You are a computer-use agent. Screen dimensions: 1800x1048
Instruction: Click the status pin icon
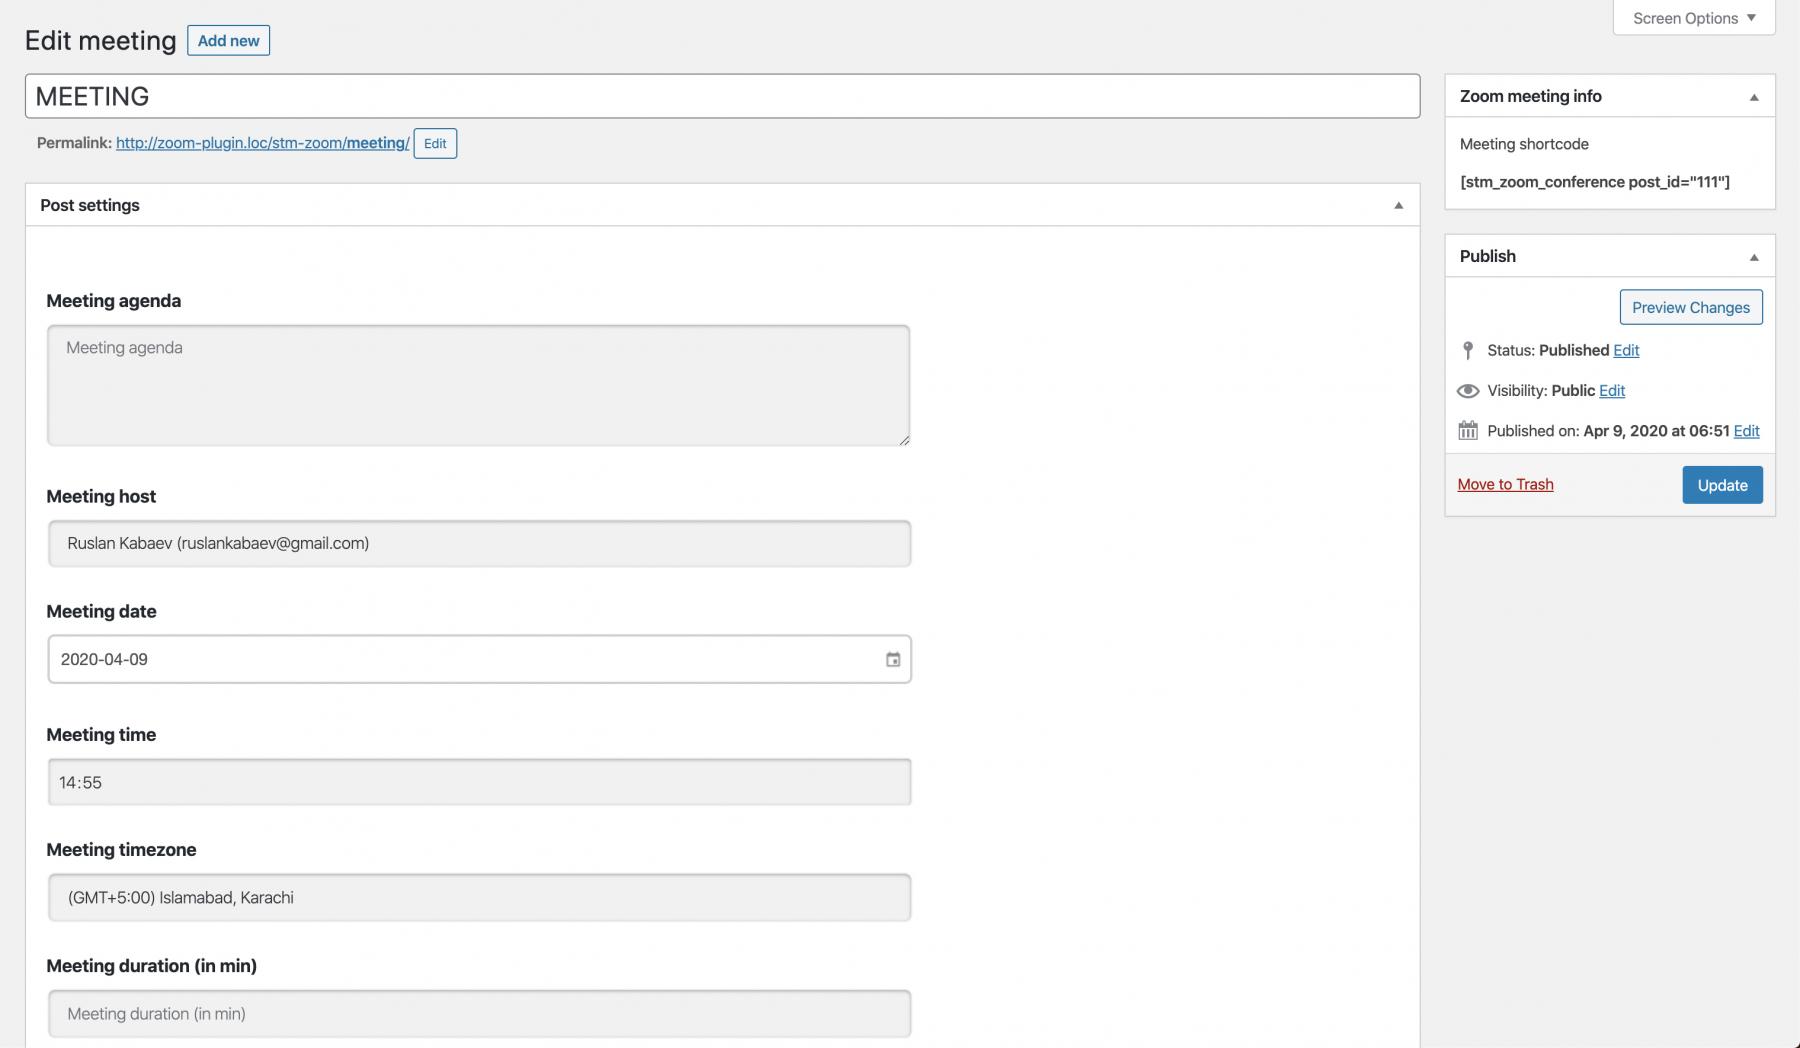[x=1467, y=350]
